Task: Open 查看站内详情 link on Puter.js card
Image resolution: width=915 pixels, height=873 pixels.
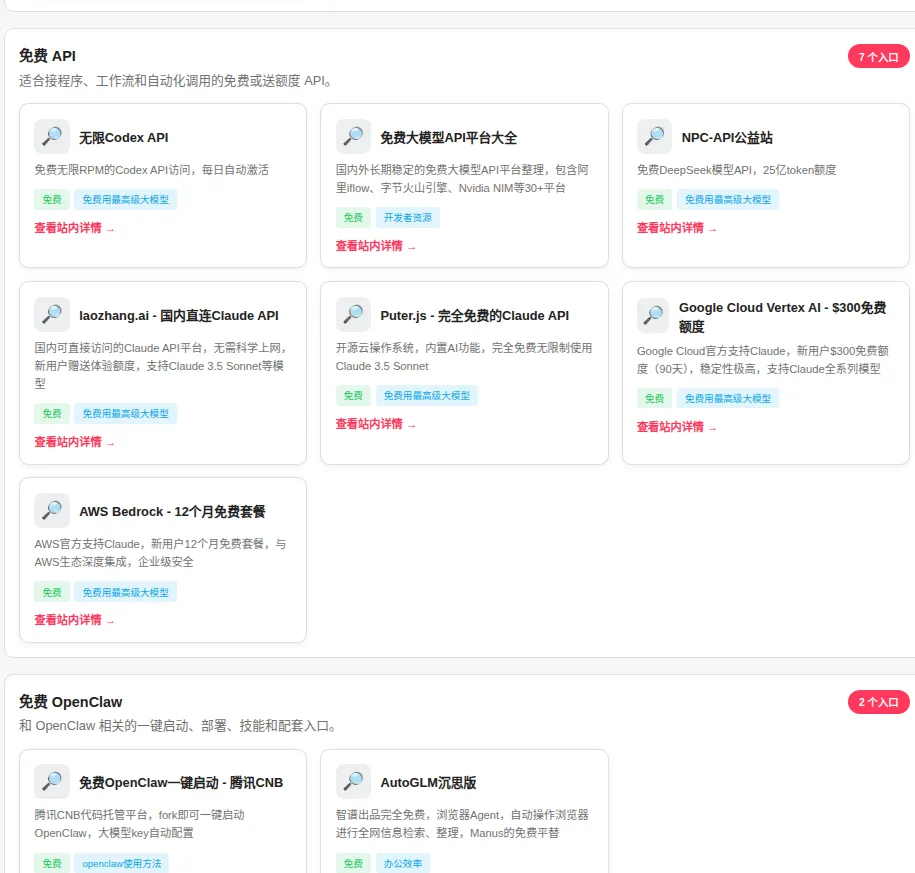Action: 375,424
